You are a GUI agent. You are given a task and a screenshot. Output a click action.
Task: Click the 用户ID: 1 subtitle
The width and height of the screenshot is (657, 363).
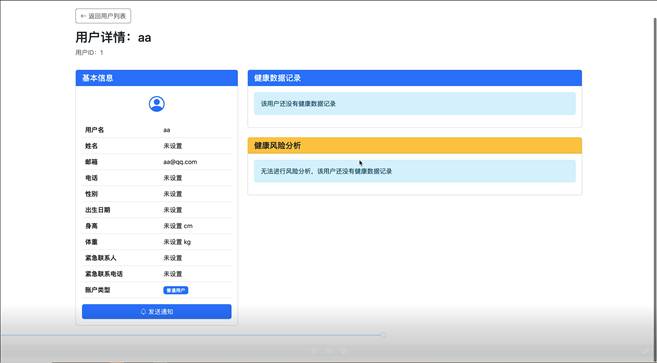[x=89, y=52]
